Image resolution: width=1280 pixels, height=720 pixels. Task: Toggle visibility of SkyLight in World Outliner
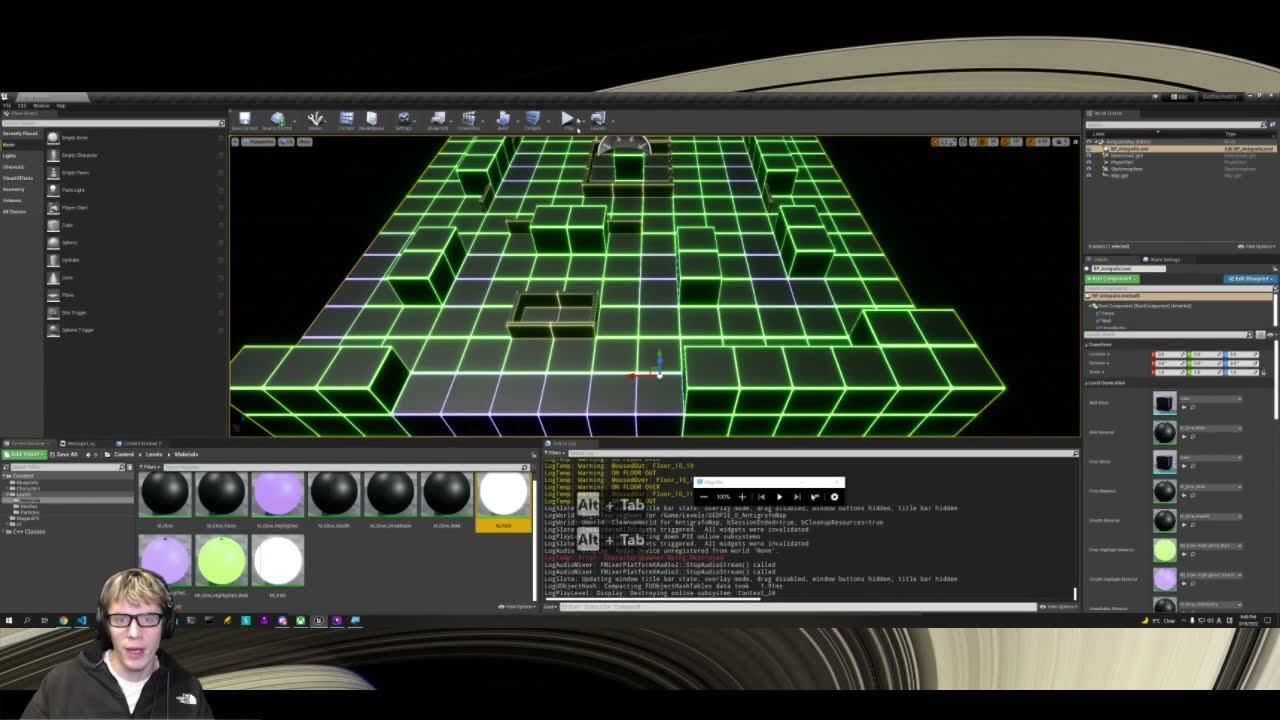point(1090,175)
